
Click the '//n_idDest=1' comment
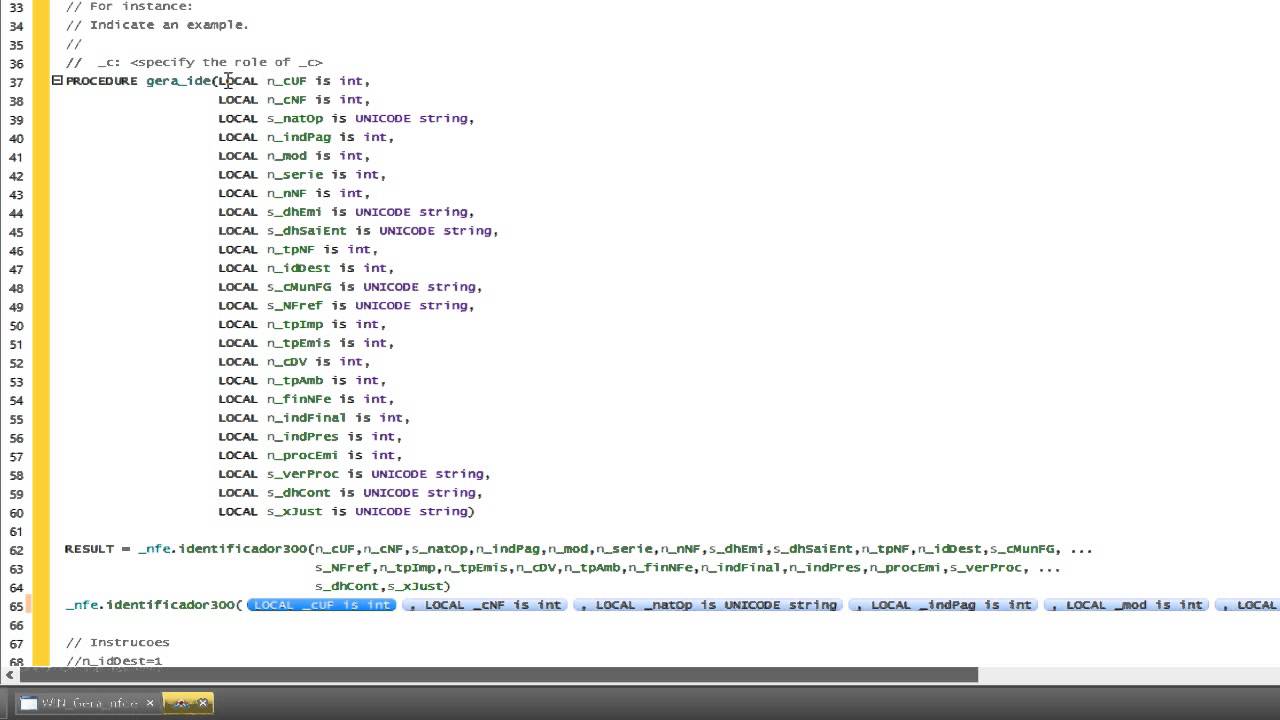pos(114,661)
